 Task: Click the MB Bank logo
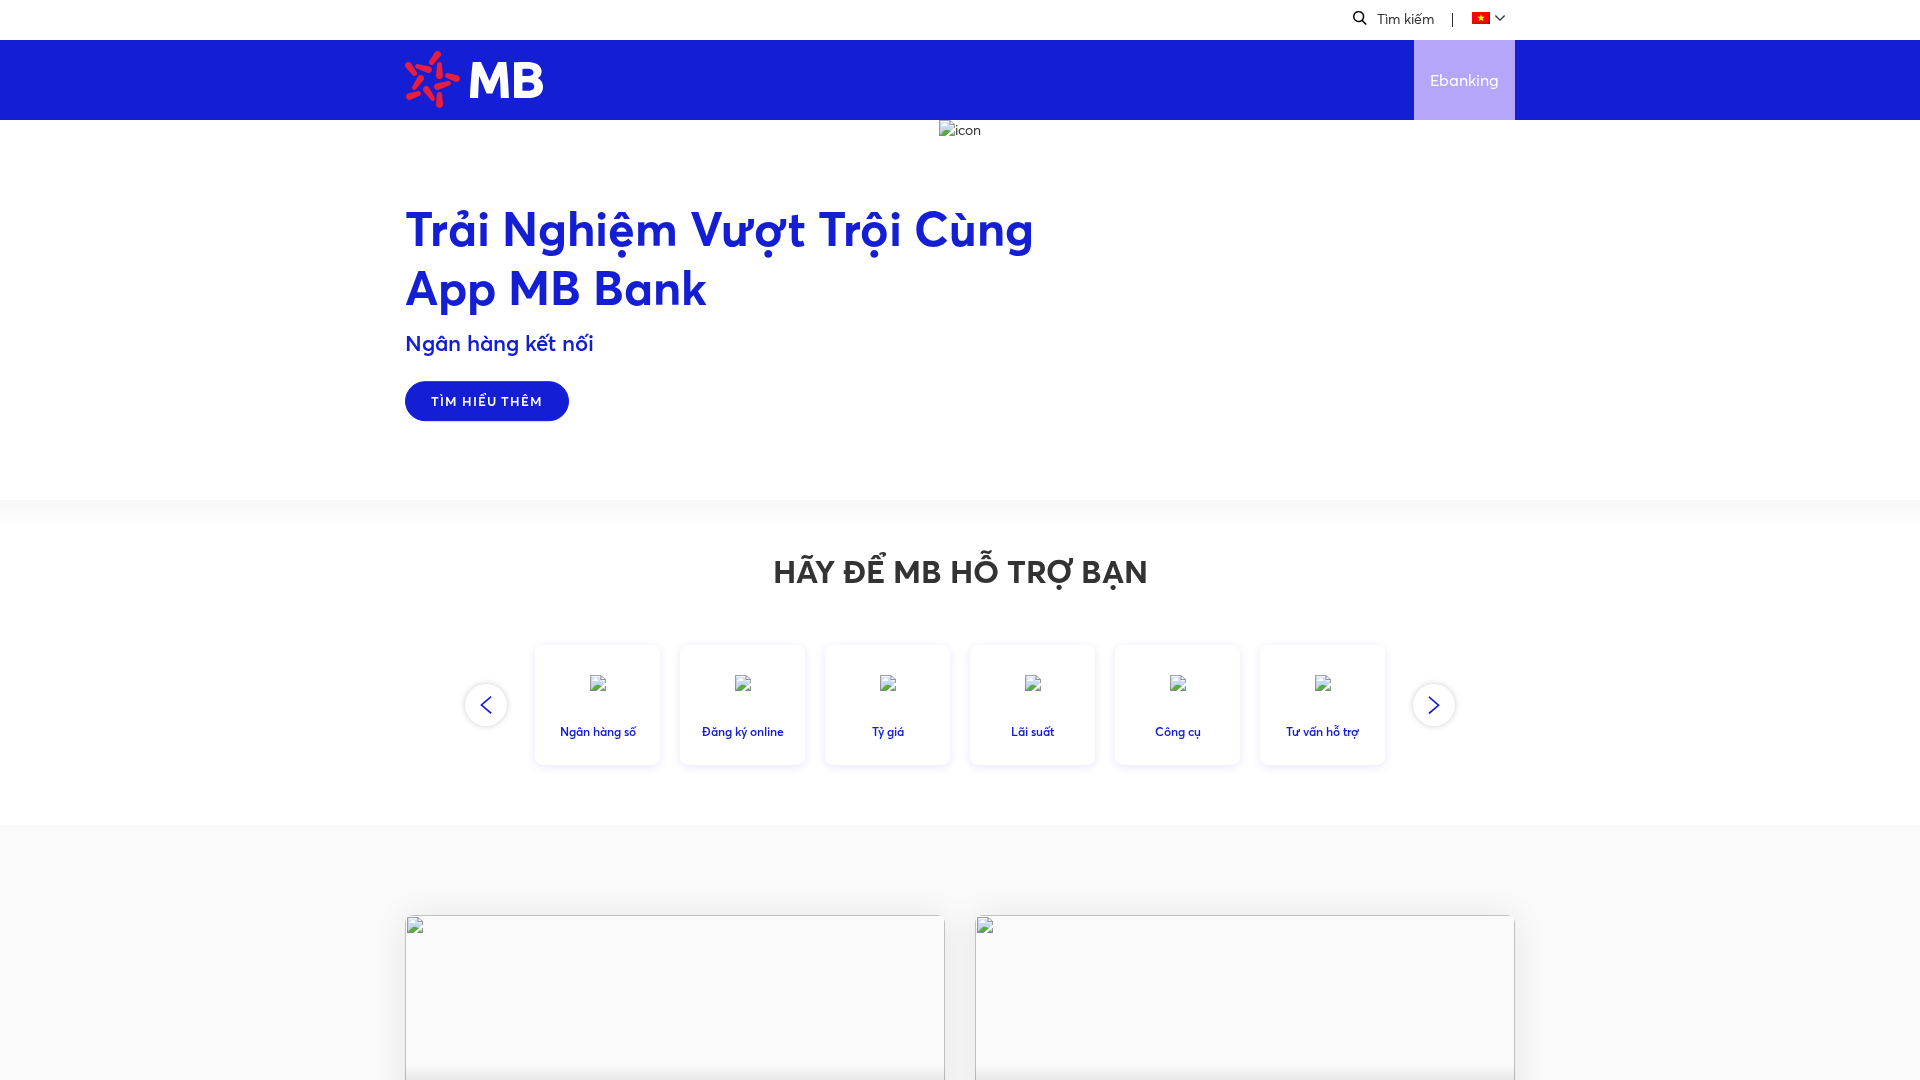point(474,79)
